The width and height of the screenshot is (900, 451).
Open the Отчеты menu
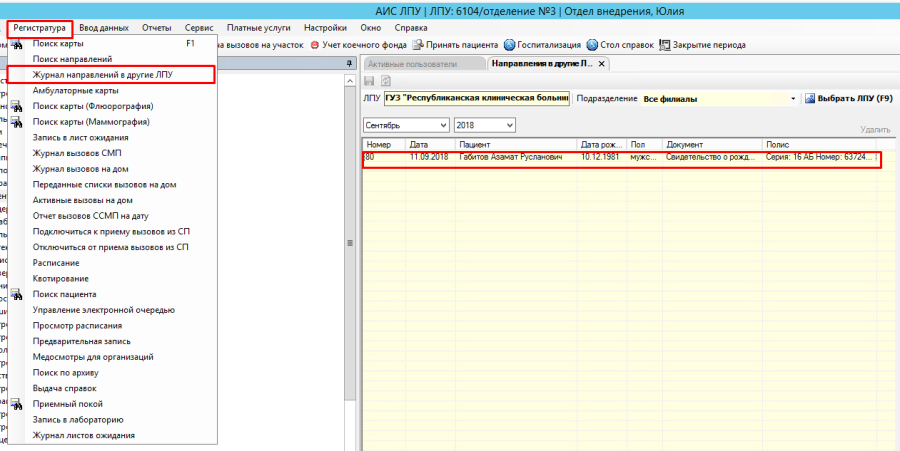coord(157,28)
